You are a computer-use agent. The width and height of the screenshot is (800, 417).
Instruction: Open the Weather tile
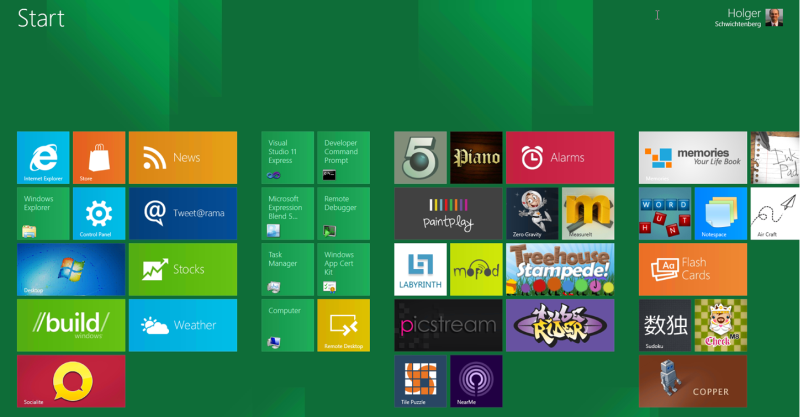pos(183,325)
